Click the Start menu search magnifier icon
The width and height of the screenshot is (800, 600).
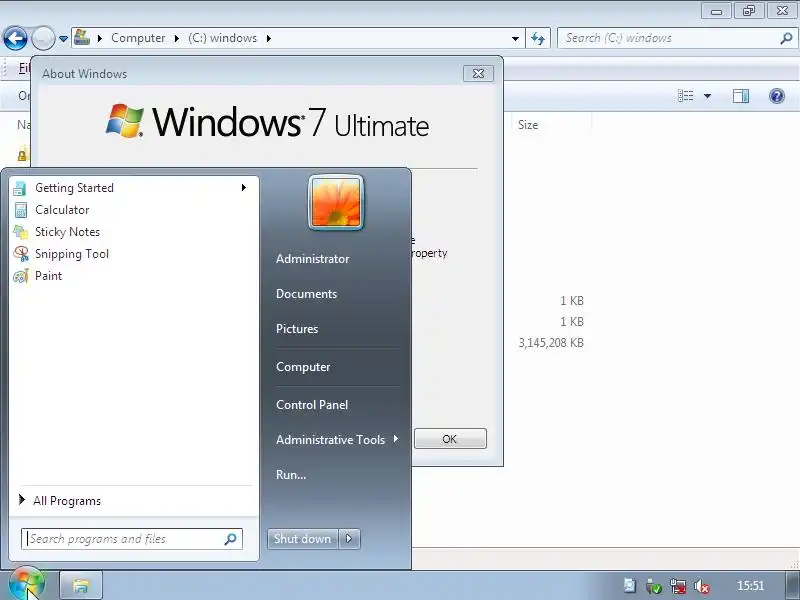(231, 539)
